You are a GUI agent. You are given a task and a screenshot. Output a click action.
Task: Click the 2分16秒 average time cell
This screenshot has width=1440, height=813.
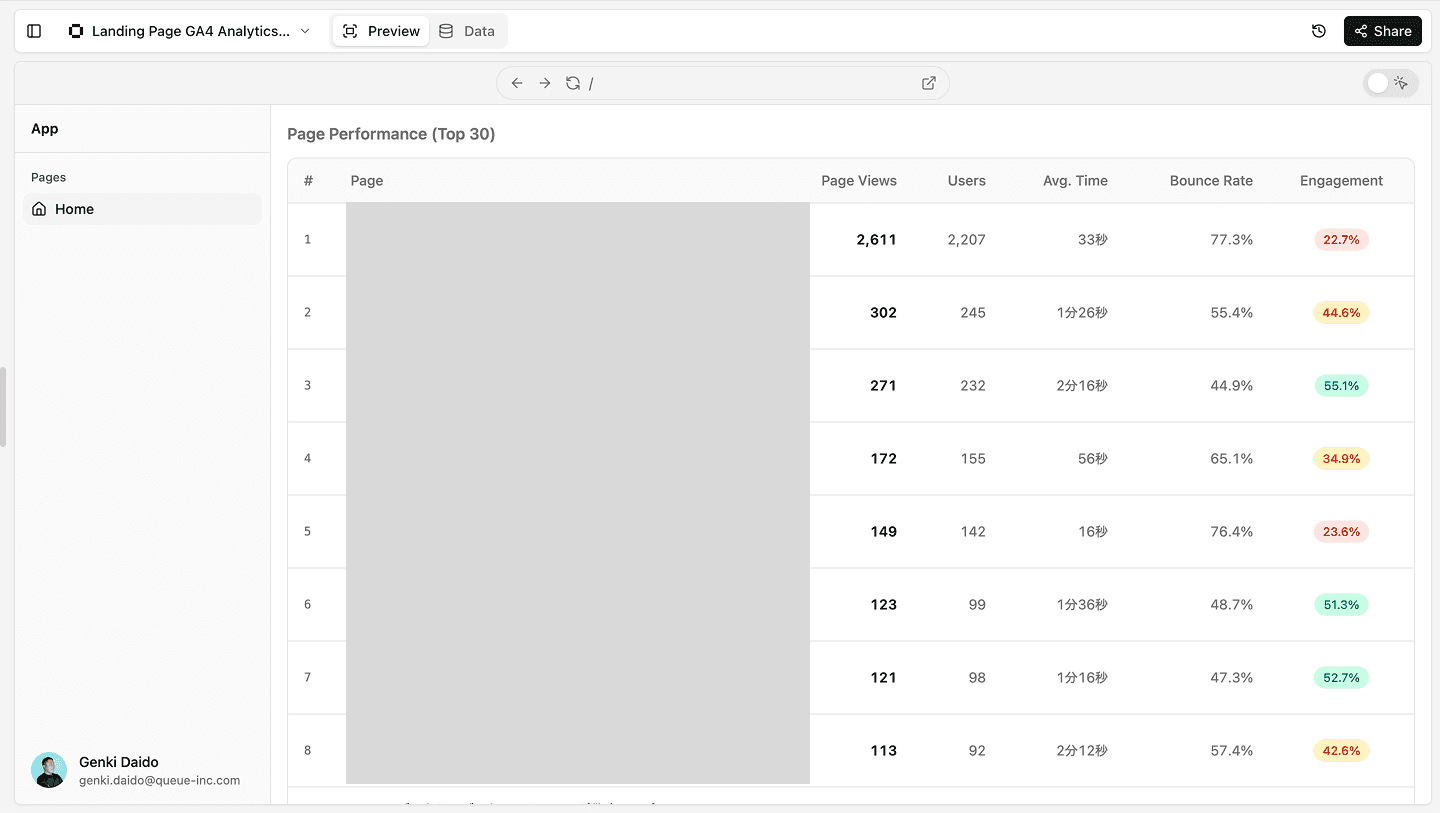pyautogui.click(x=1082, y=385)
